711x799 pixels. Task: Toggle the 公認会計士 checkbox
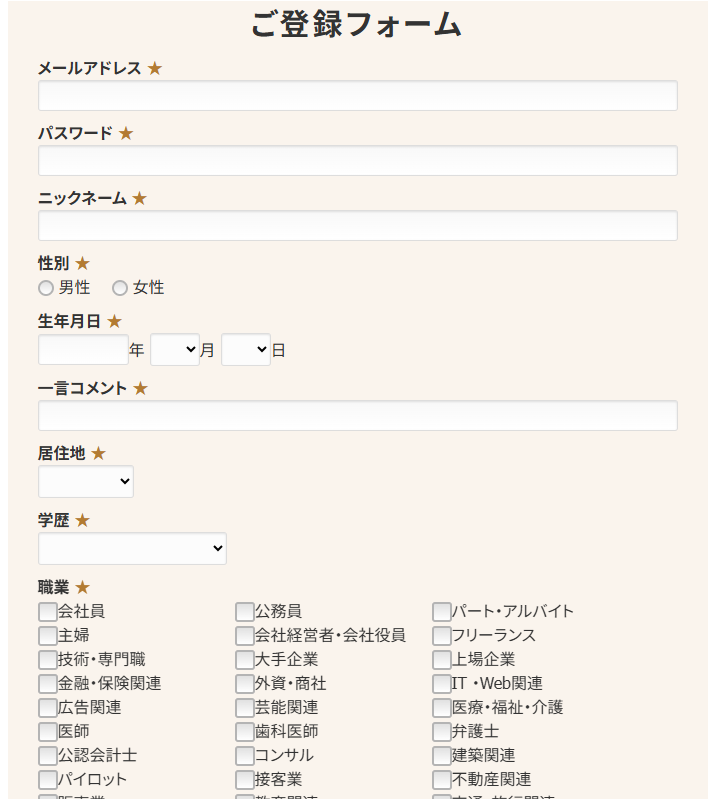(47, 756)
